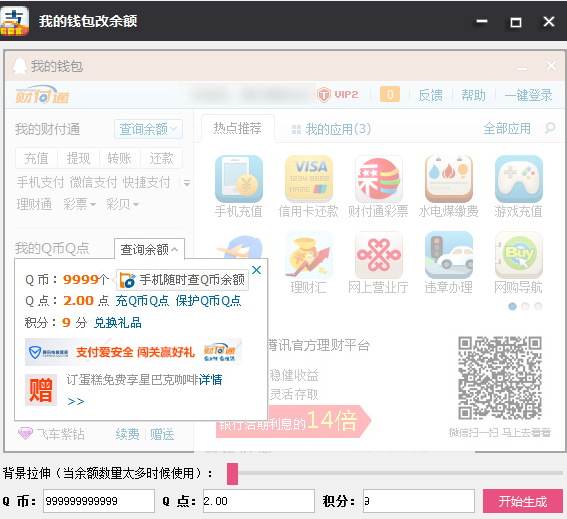This screenshot has width=567, height=519.
Task: Click the QR code image
Action: [x=500, y=378]
